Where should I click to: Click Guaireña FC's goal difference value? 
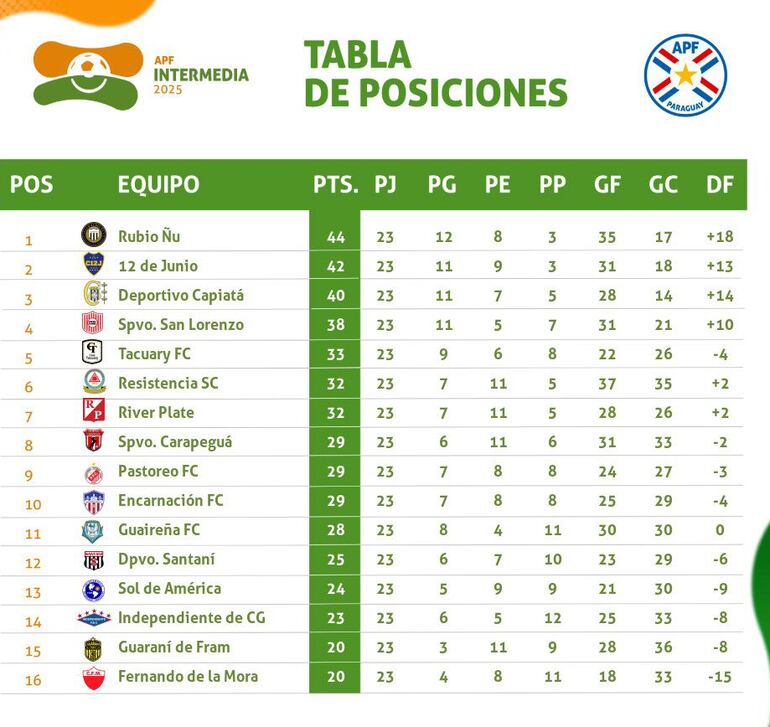pos(719,531)
